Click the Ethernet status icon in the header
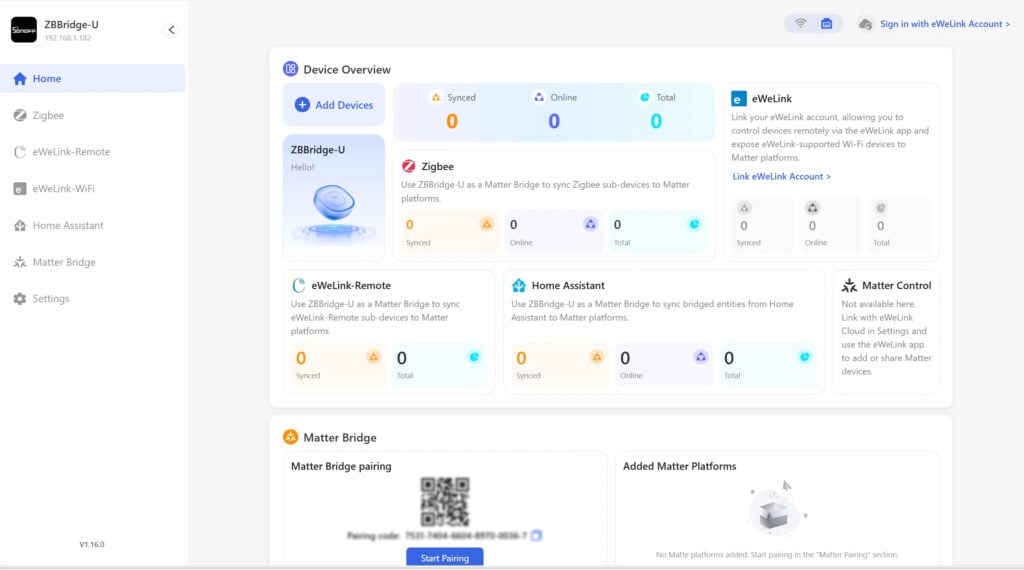Viewport: 1024px width, 570px height. [826, 24]
